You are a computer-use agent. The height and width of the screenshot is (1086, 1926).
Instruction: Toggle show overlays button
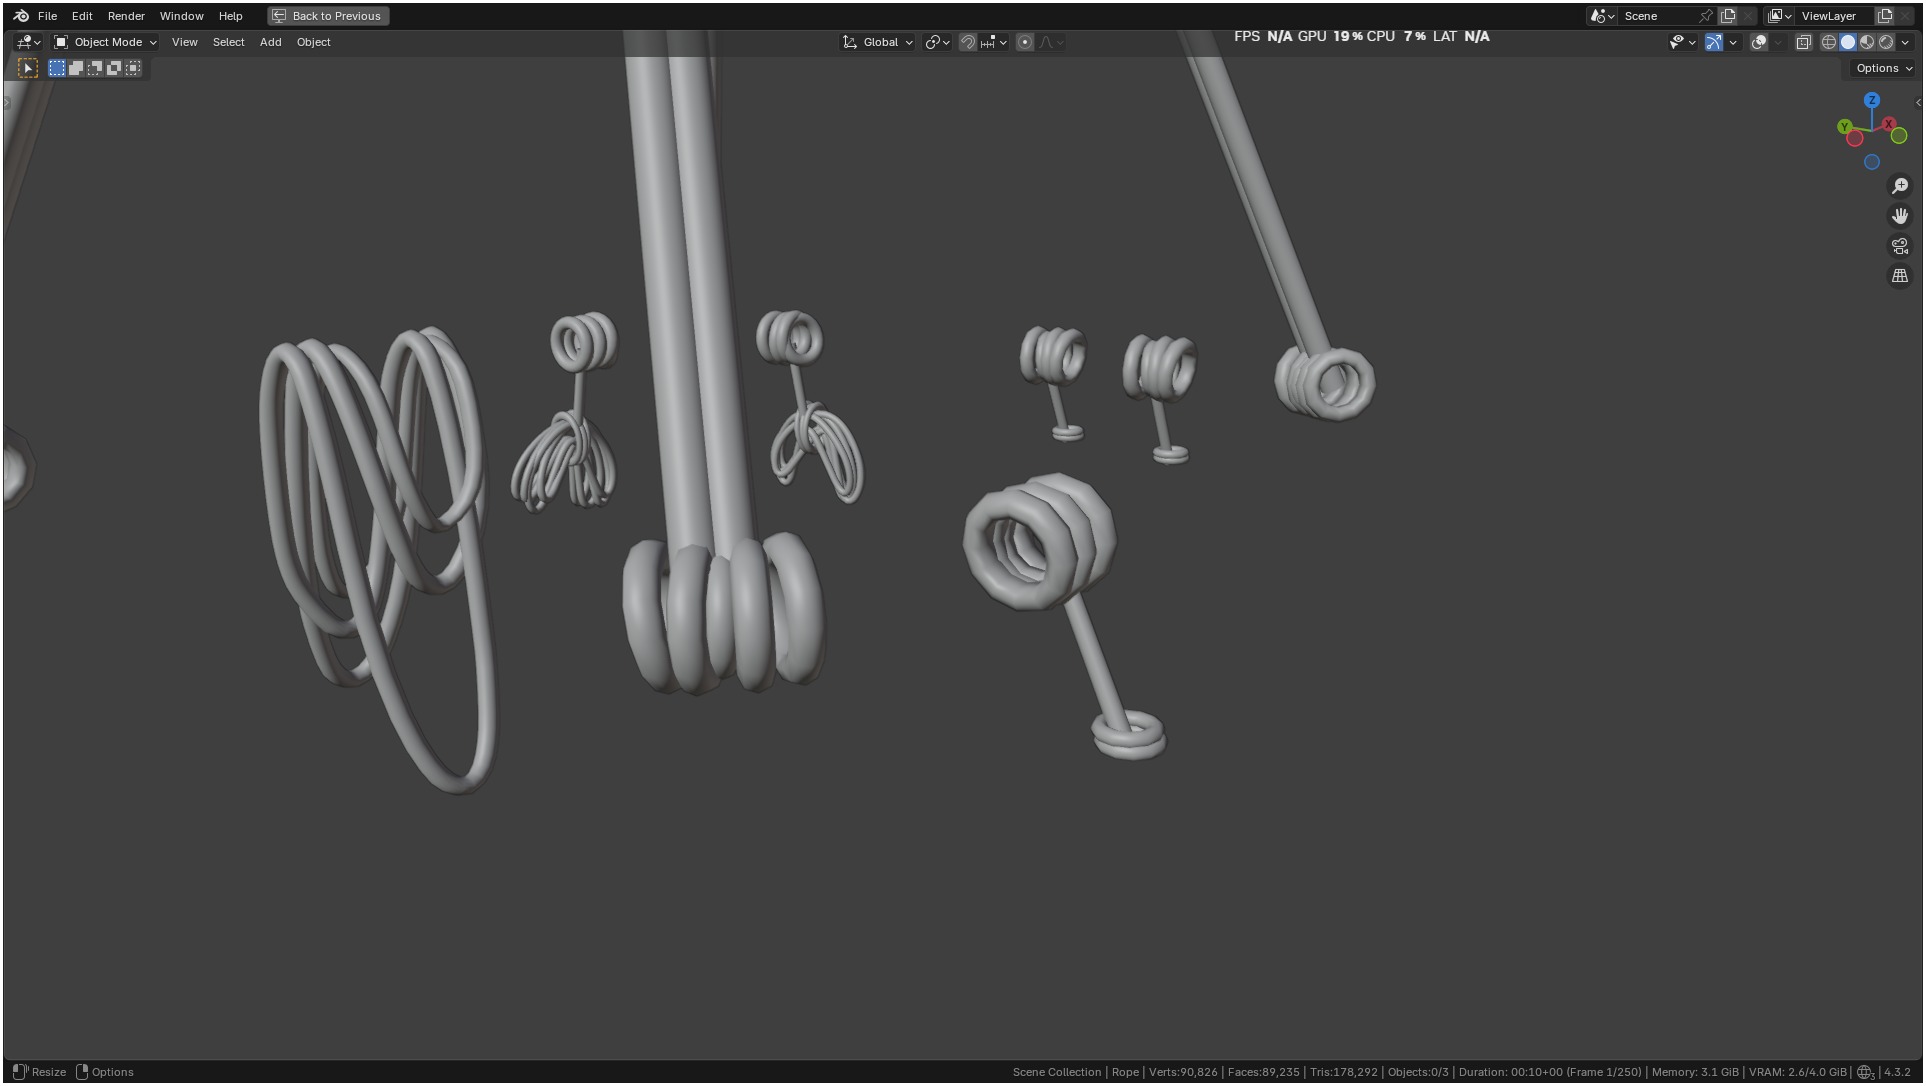click(1759, 42)
